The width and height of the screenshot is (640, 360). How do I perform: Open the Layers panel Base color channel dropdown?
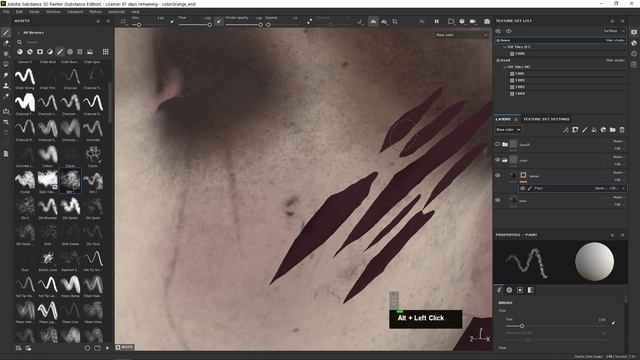pyautogui.click(x=508, y=130)
